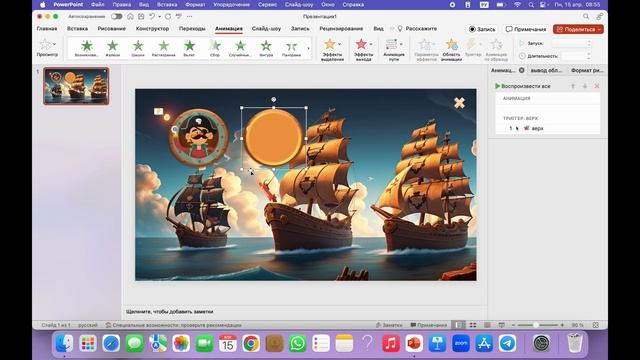Delete animation with the red X in pane
Screen dimensions: 640x360
597,86
